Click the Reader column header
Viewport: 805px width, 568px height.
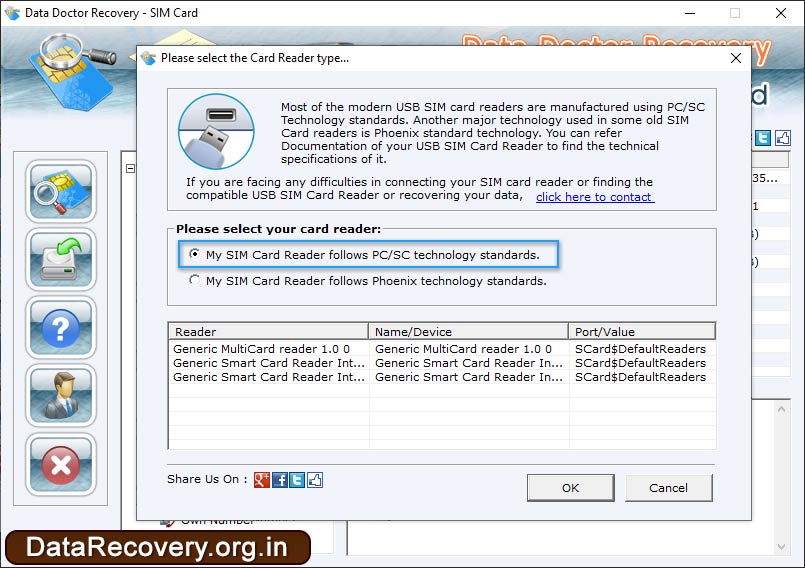(x=268, y=331)
